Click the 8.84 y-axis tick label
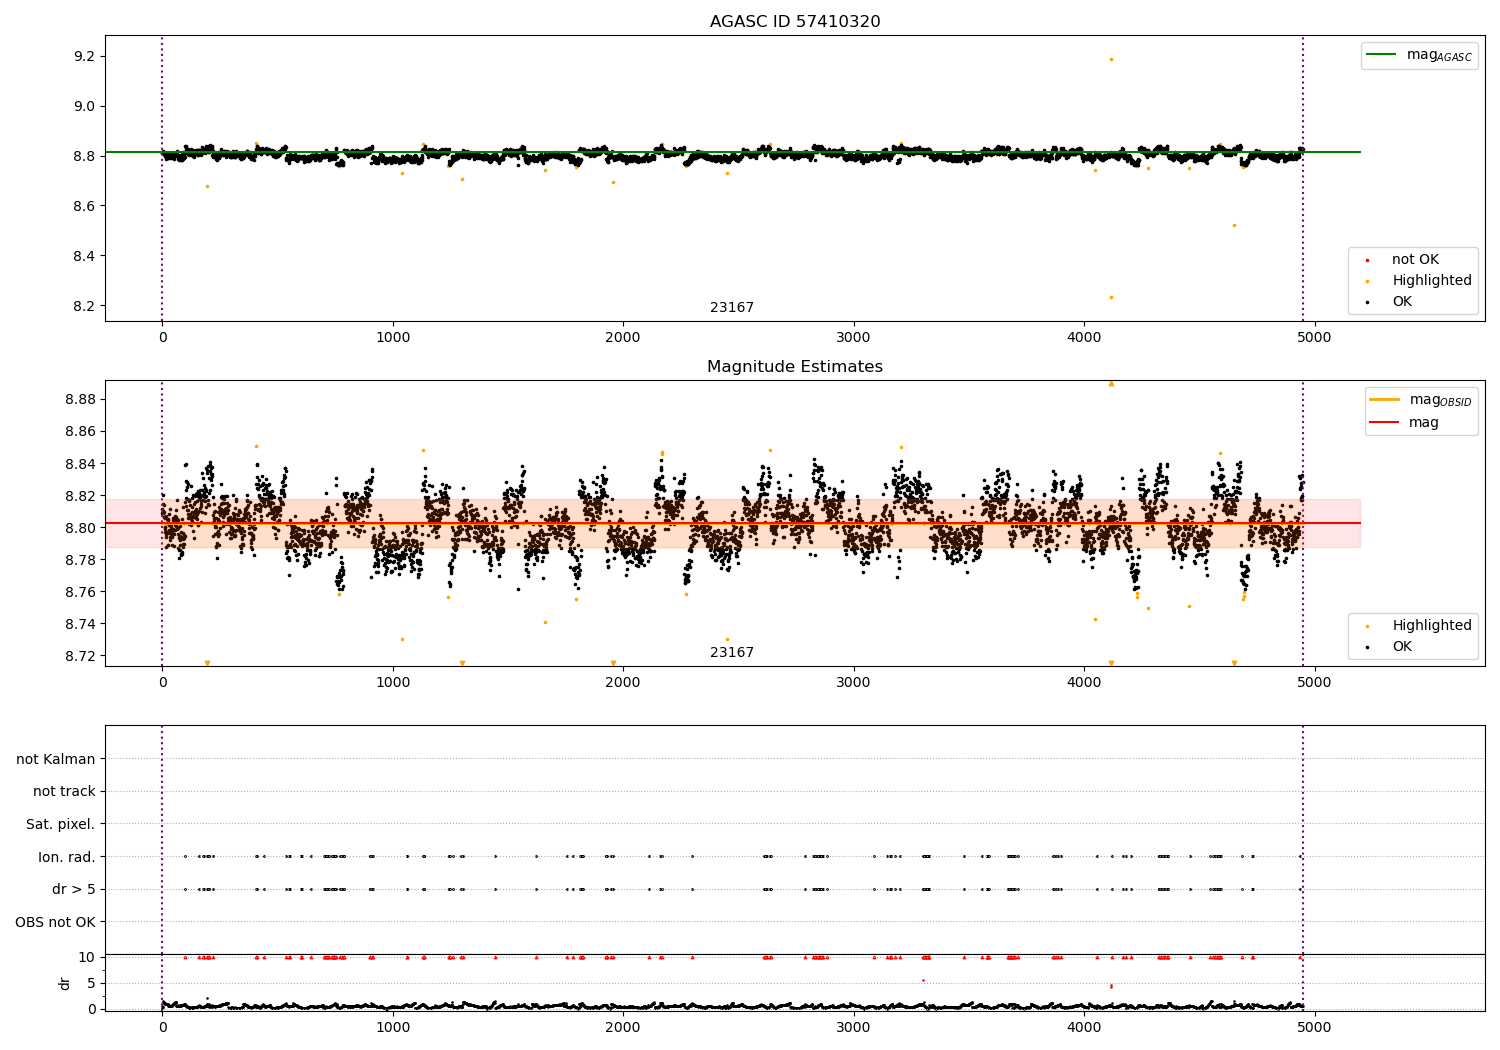1500x1050 pixels. point(79,464)
